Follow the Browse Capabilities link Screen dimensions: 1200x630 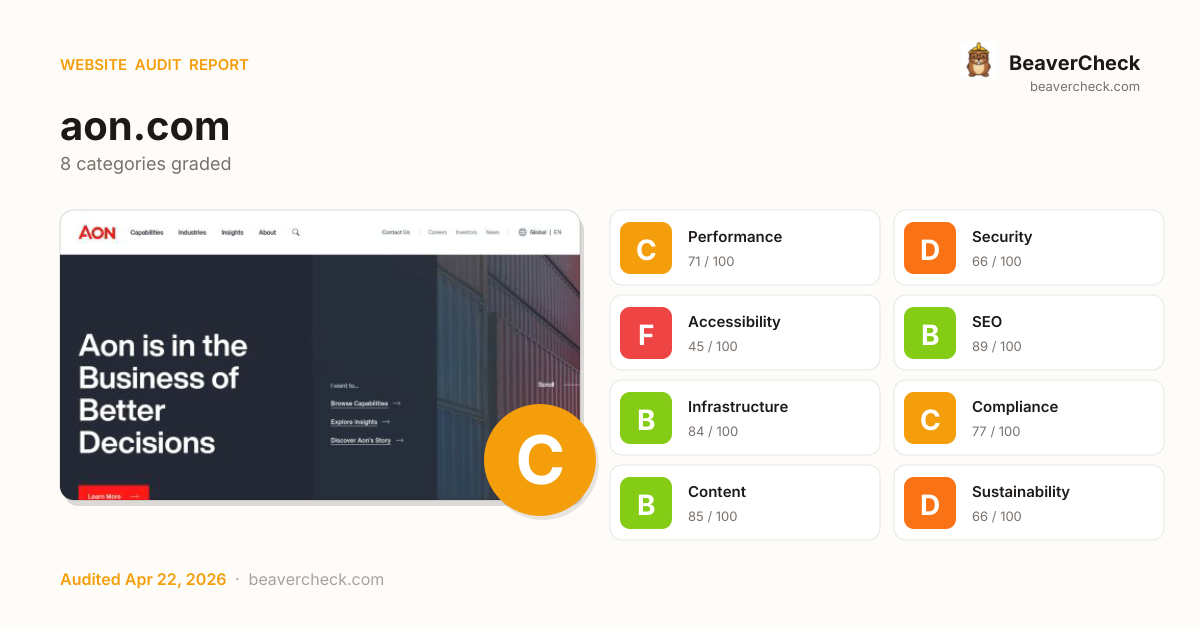(359, 404)
